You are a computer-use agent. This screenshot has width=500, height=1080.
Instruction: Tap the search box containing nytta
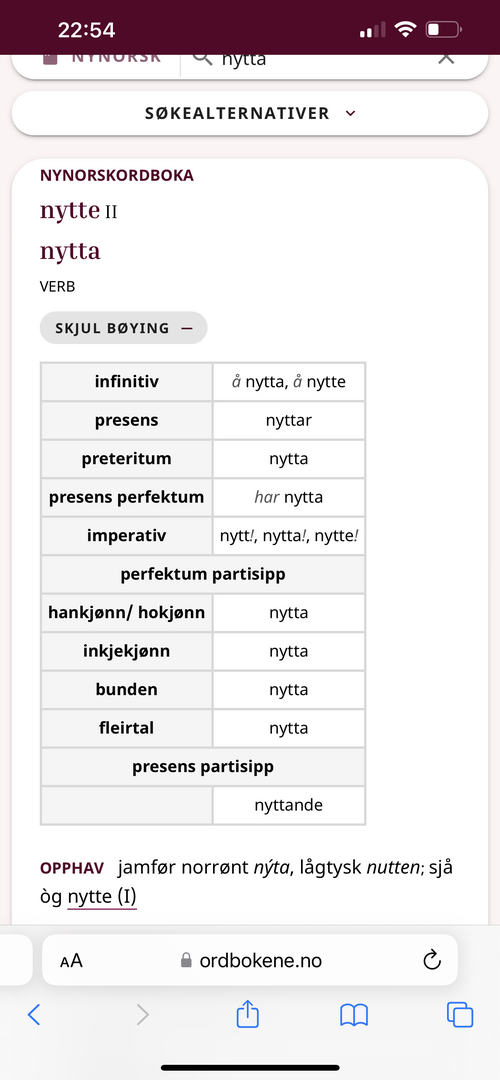tap(324, 61)
